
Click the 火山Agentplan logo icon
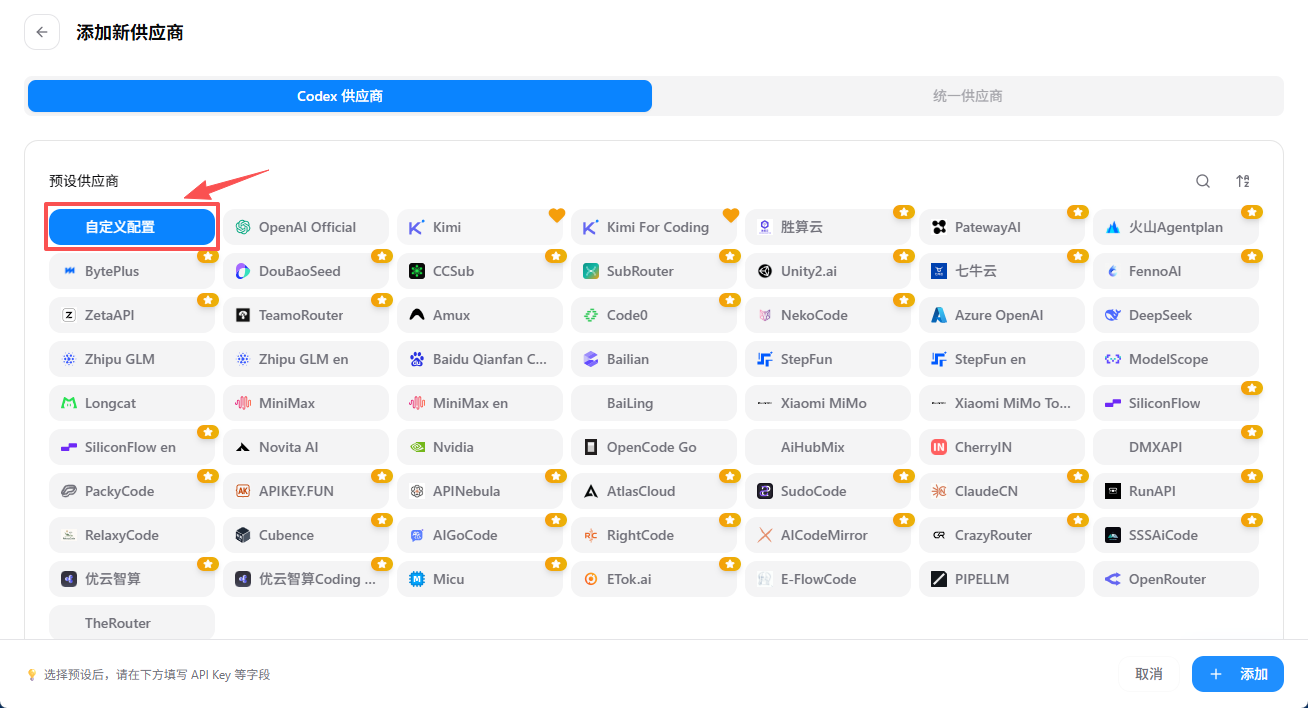[x=1112, y=227]
